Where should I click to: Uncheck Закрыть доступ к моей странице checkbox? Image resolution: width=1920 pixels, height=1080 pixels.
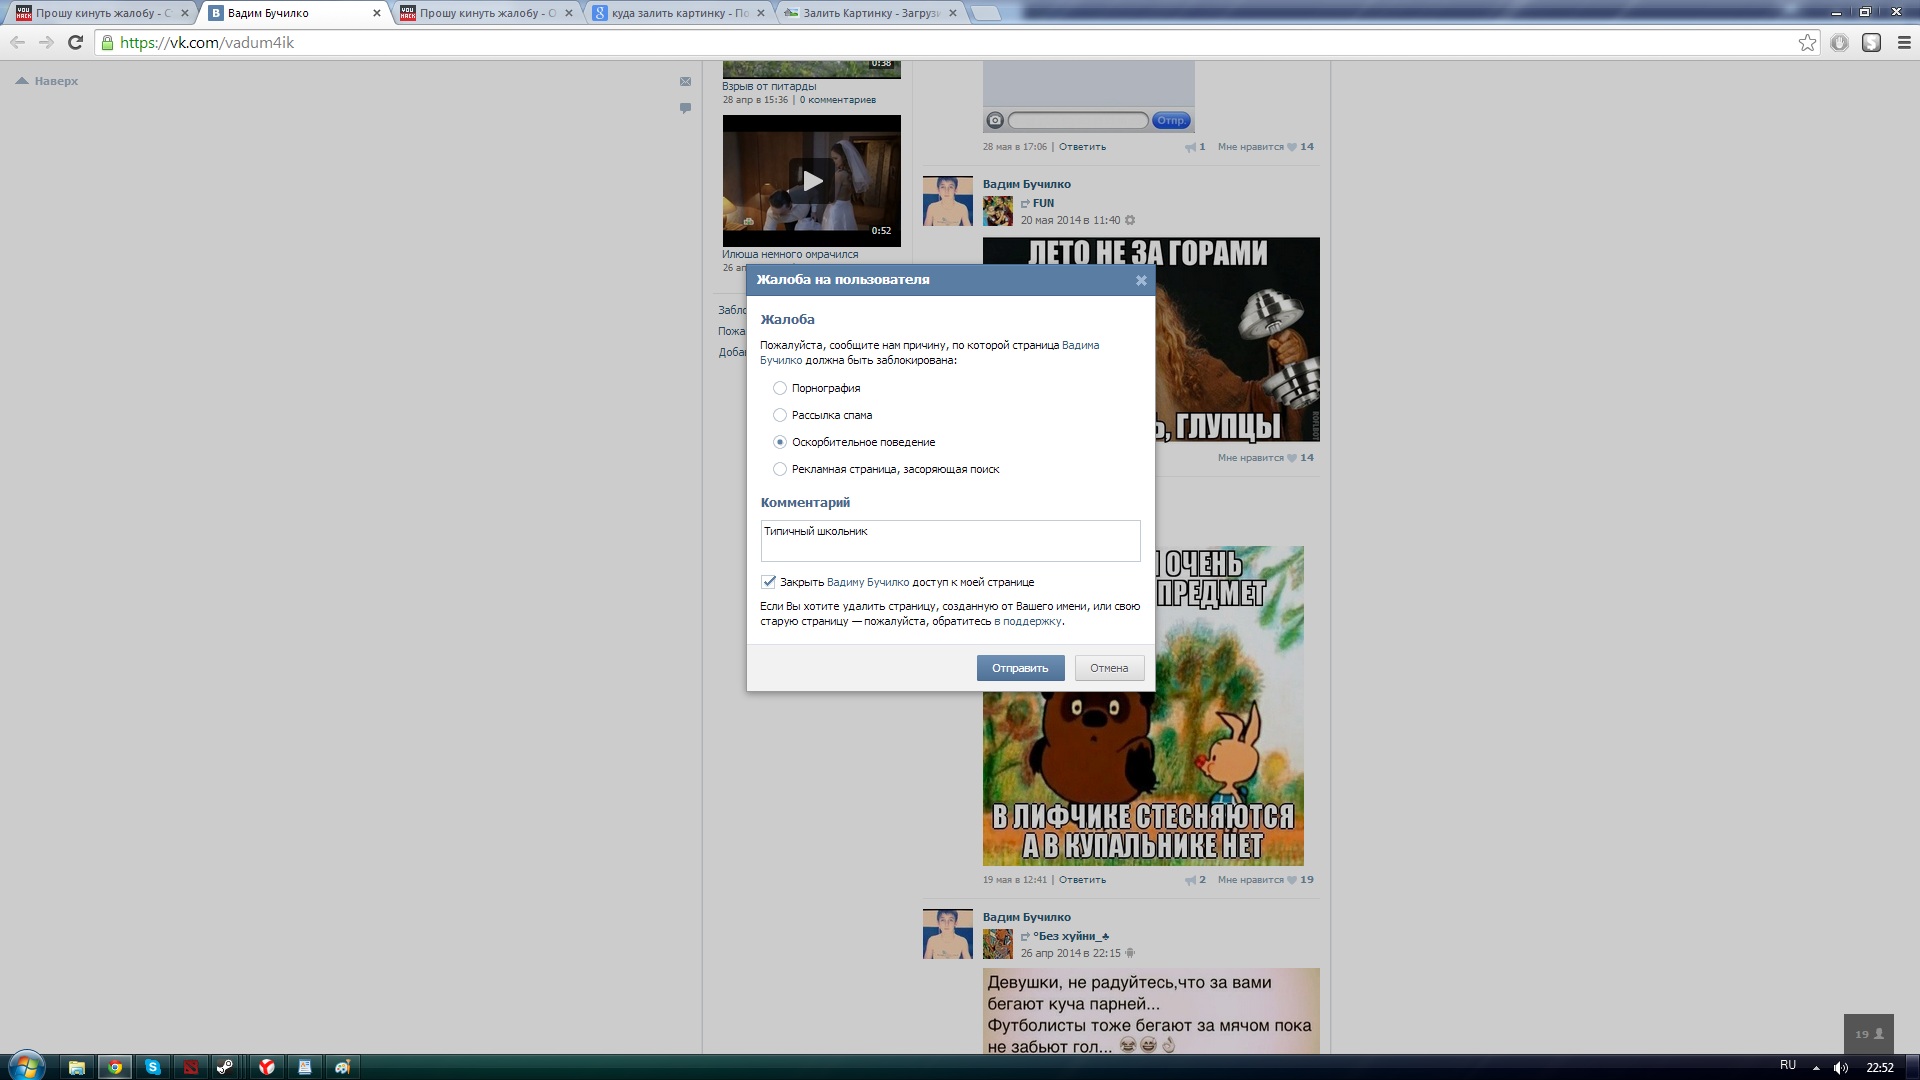tap(769, 582)
